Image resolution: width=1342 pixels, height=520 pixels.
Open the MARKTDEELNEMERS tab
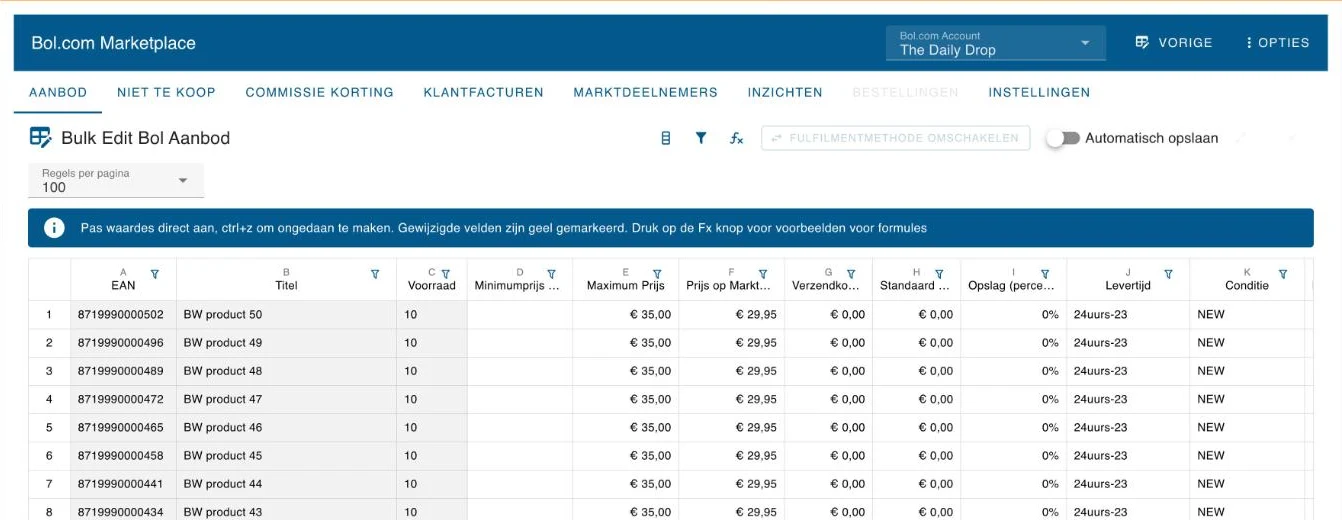click(646, 92)
